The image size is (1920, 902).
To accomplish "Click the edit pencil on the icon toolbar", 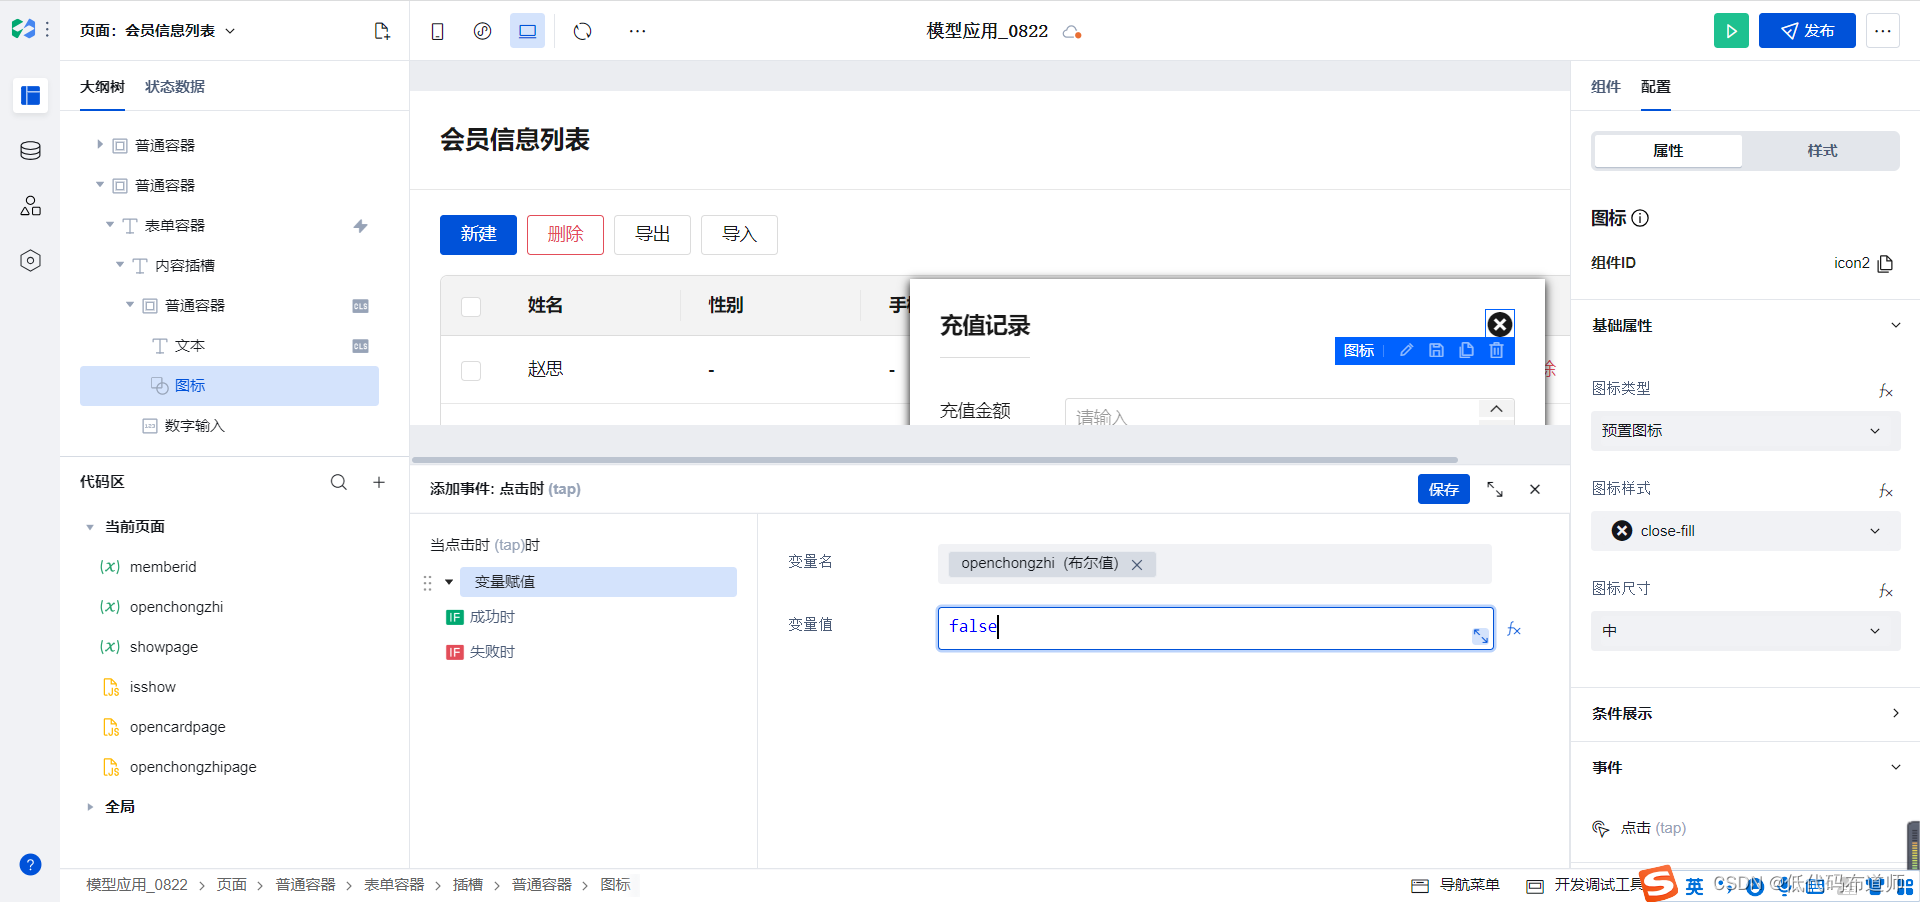I will 1406,351.
